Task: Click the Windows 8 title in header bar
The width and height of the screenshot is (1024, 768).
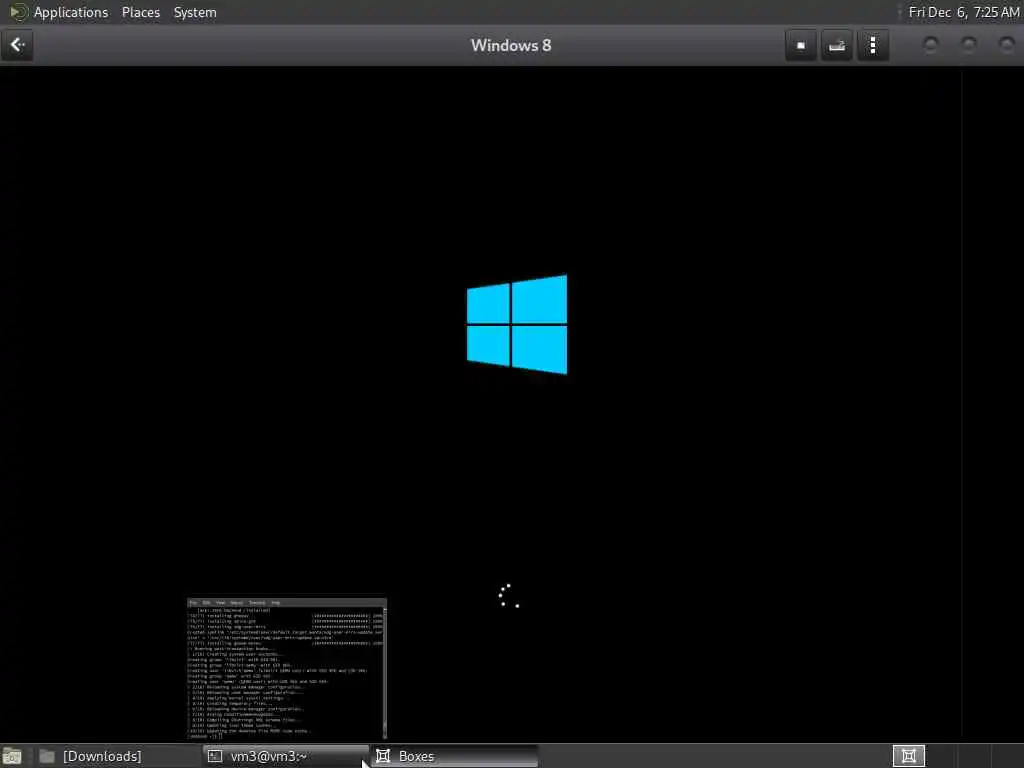Action: click(x=511, y=46)
